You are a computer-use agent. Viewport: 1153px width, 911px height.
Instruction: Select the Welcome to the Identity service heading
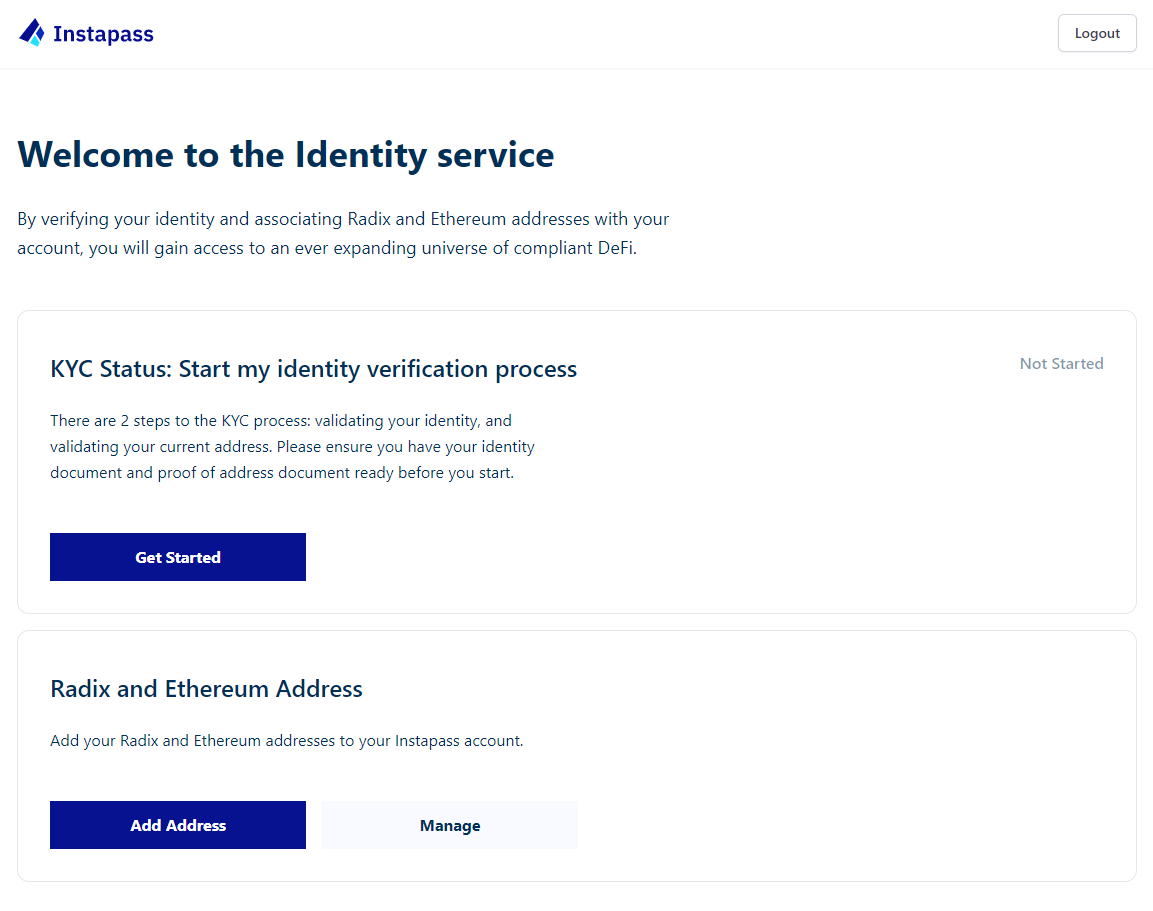coord(285,154)
